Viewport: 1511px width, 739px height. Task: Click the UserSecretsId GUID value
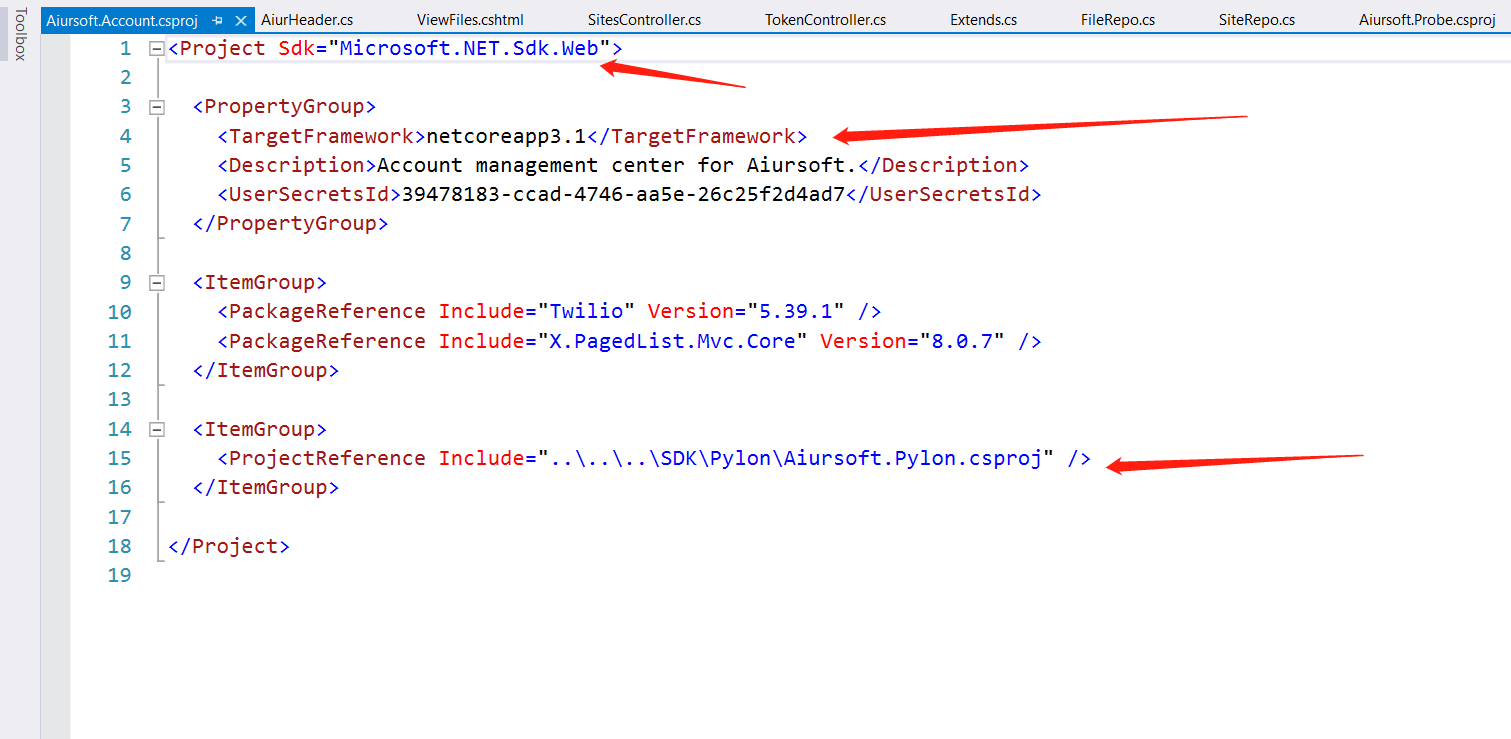(623, 195)
